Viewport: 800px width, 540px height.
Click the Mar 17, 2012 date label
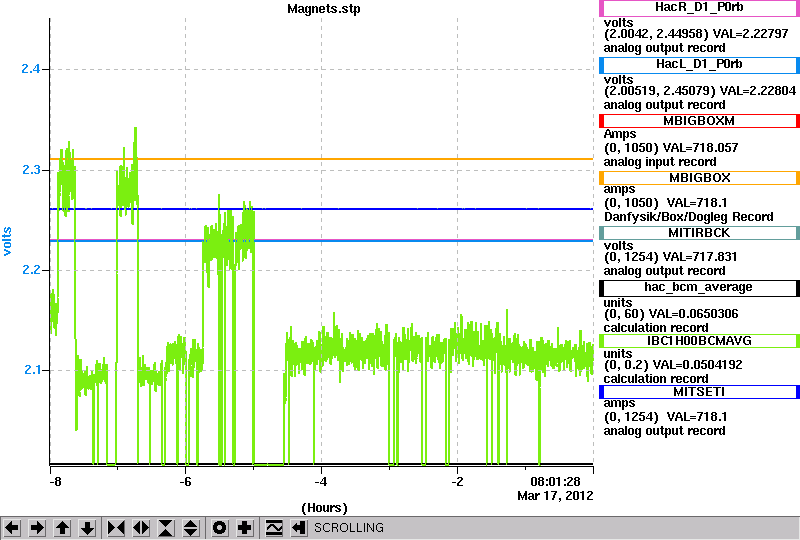click(555, 496)
